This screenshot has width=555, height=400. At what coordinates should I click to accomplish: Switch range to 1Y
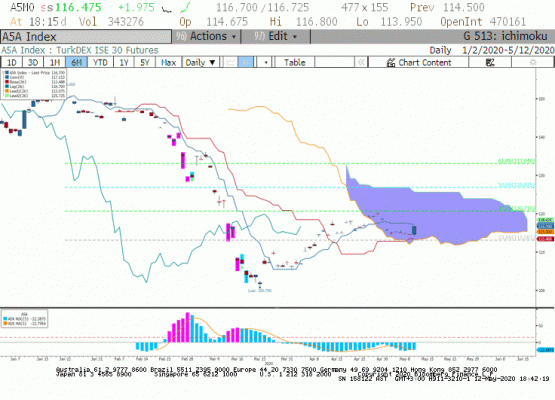124,63
